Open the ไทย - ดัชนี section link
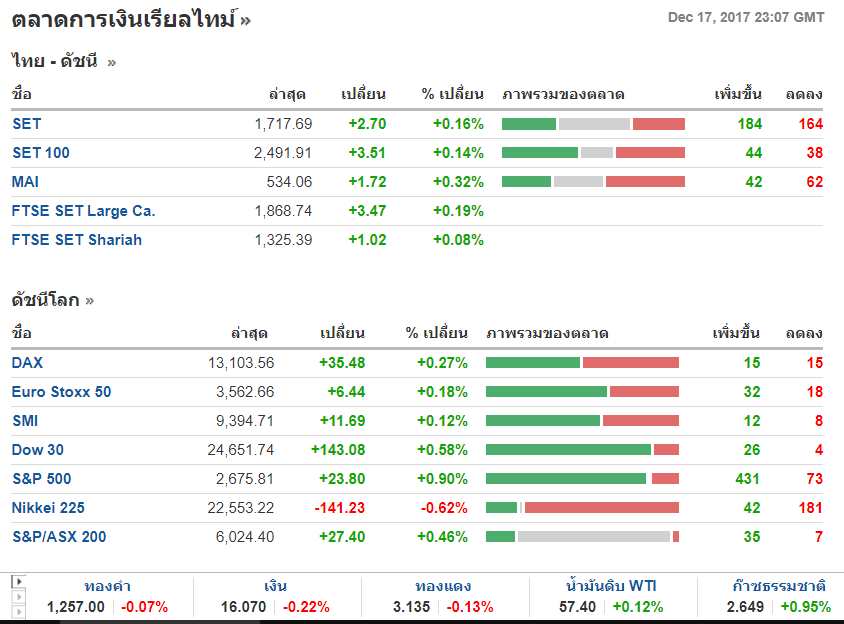The height and width of the screenshot is (624, 844). coord(64,61)
